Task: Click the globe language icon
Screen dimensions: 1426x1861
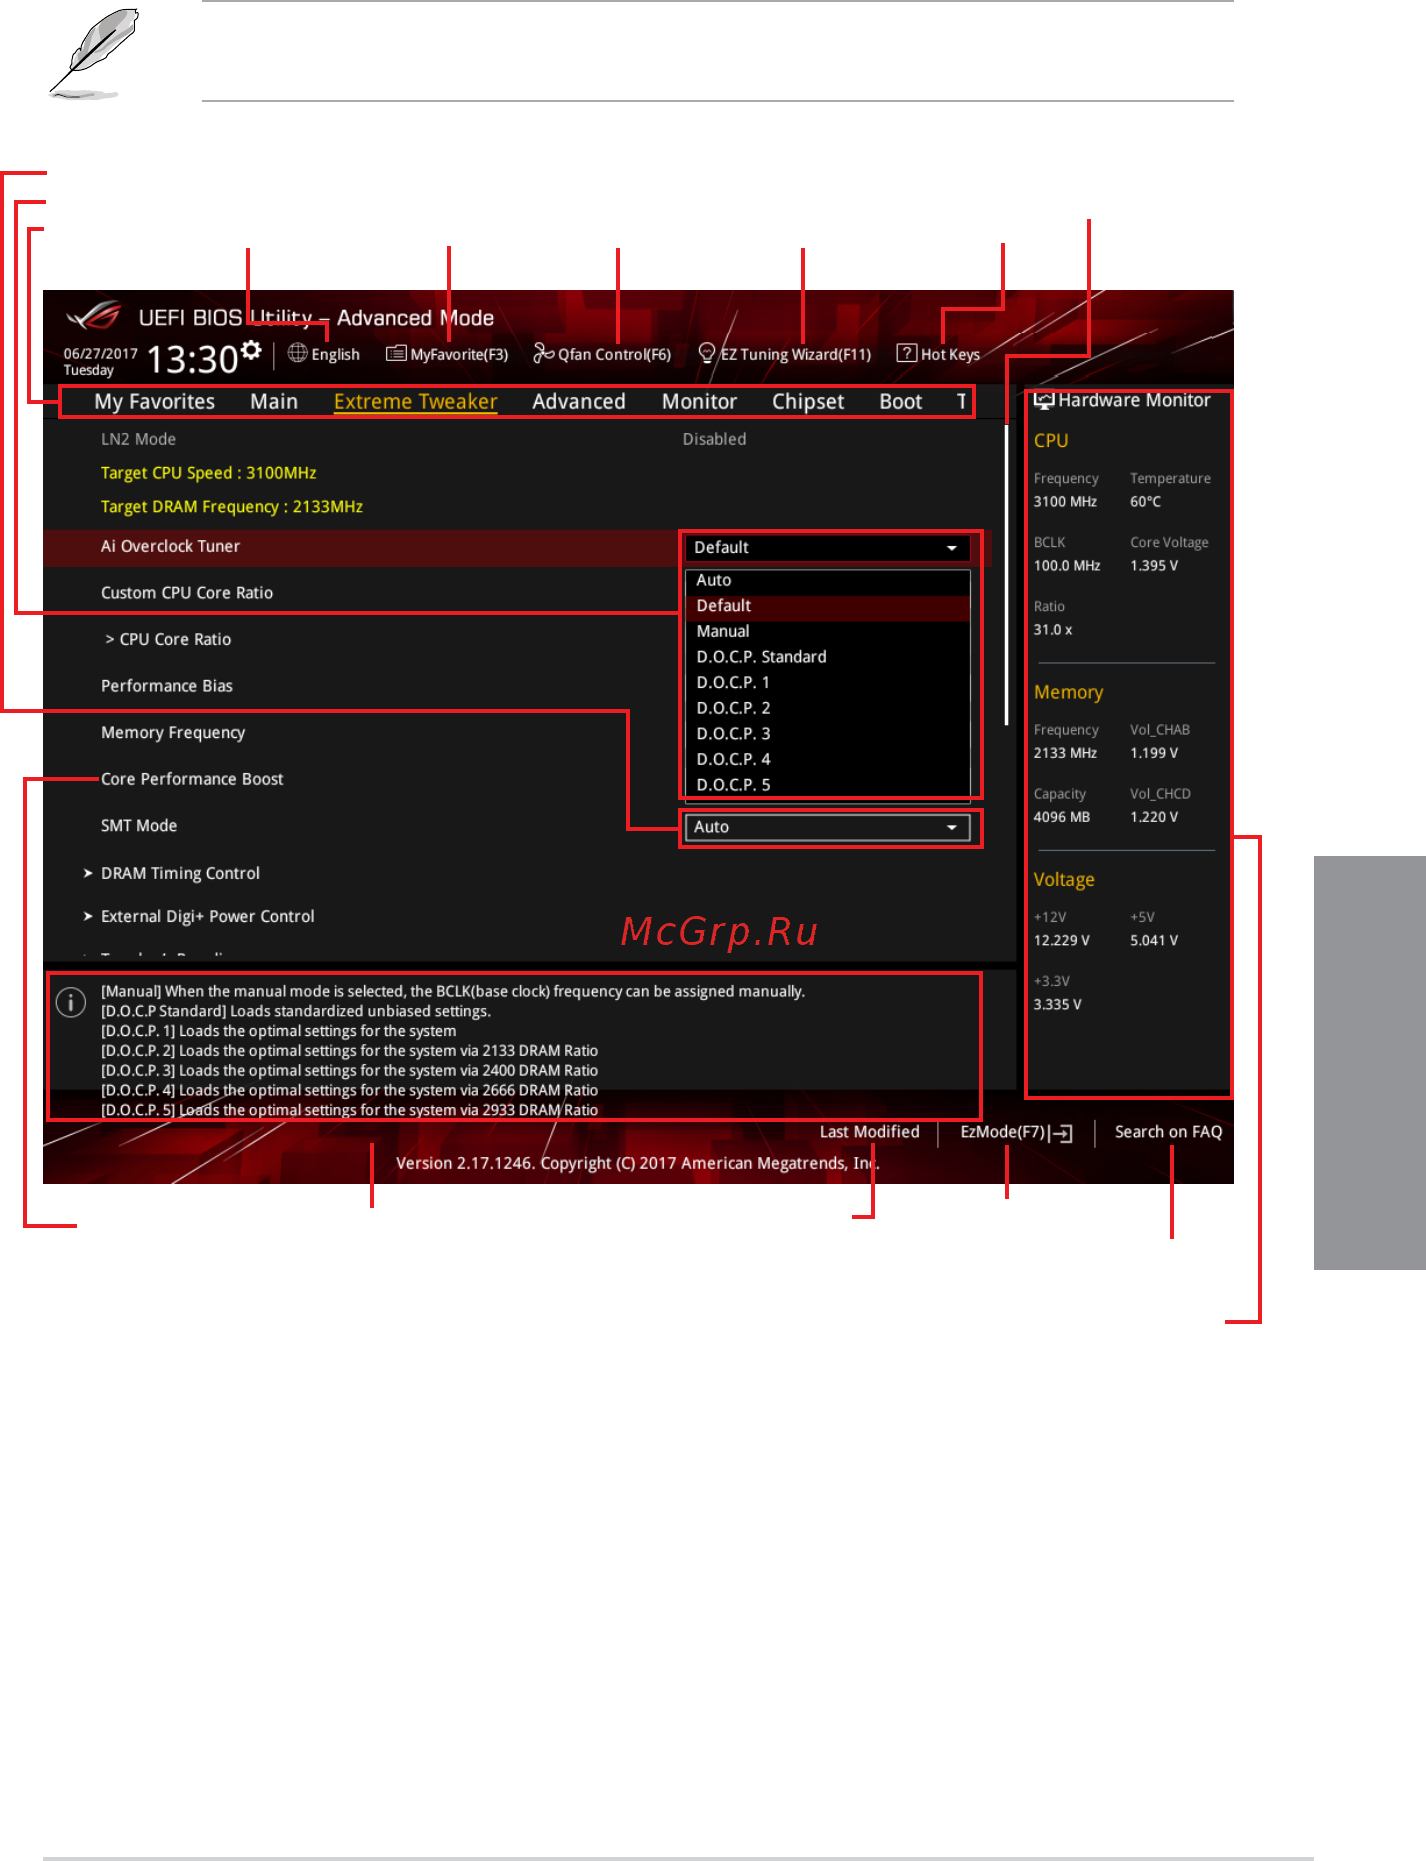Action: tap(297, 353)
